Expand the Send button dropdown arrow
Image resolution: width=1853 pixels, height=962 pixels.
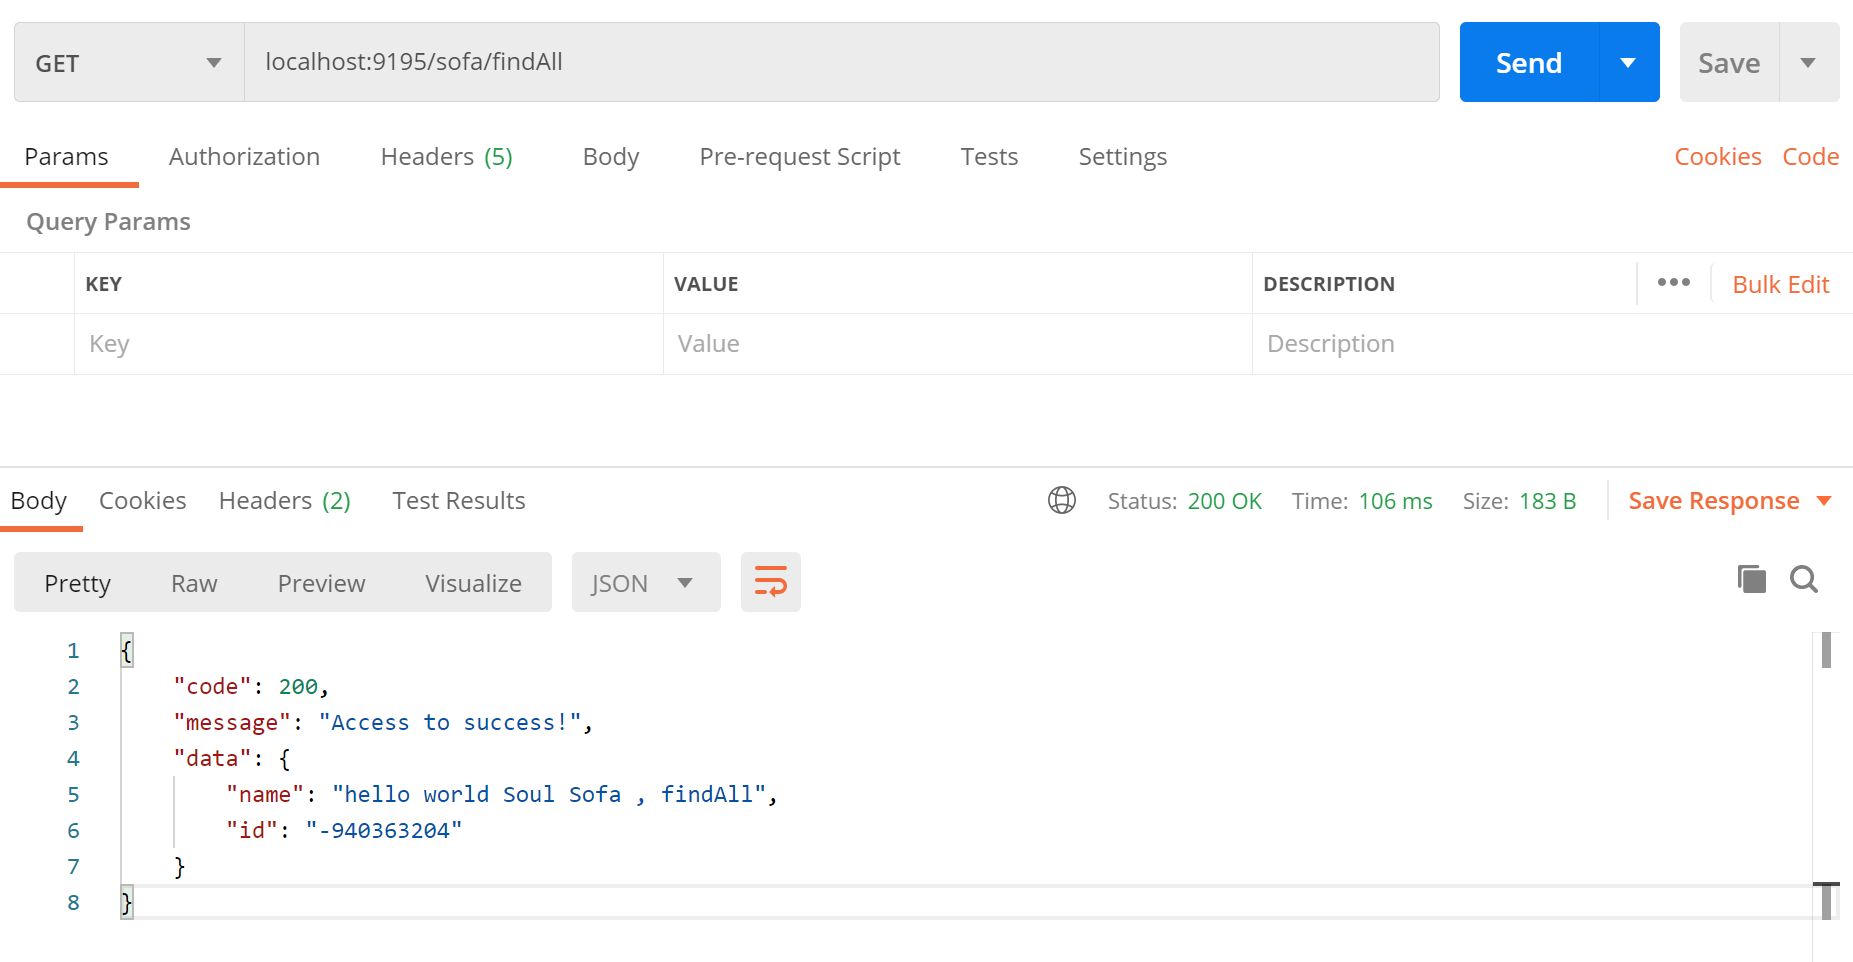(1628, 63)
